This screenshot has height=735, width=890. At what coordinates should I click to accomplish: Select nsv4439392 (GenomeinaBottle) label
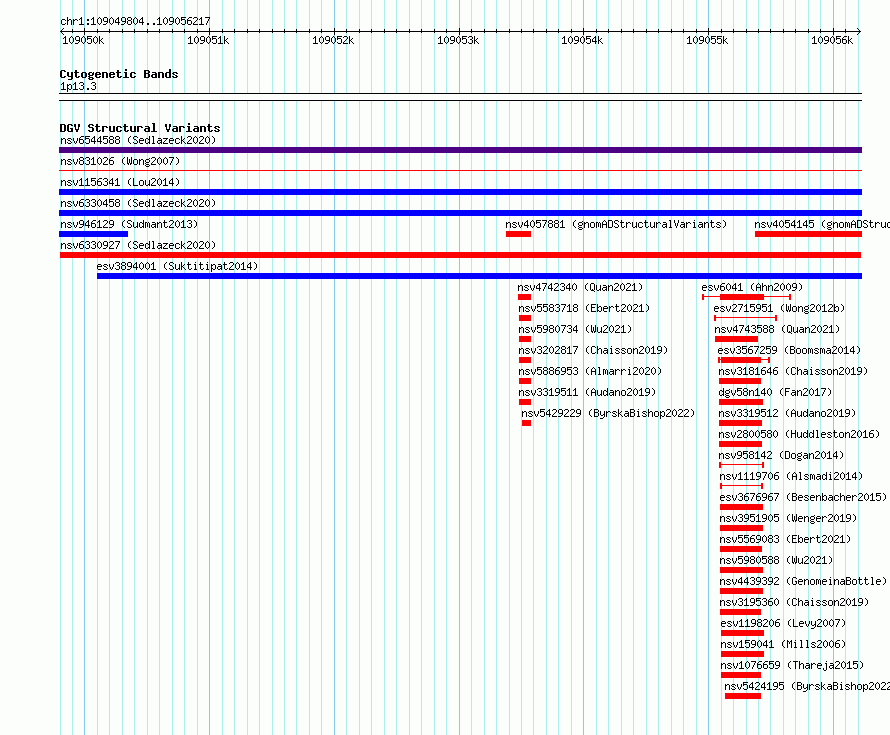(803, 581)
